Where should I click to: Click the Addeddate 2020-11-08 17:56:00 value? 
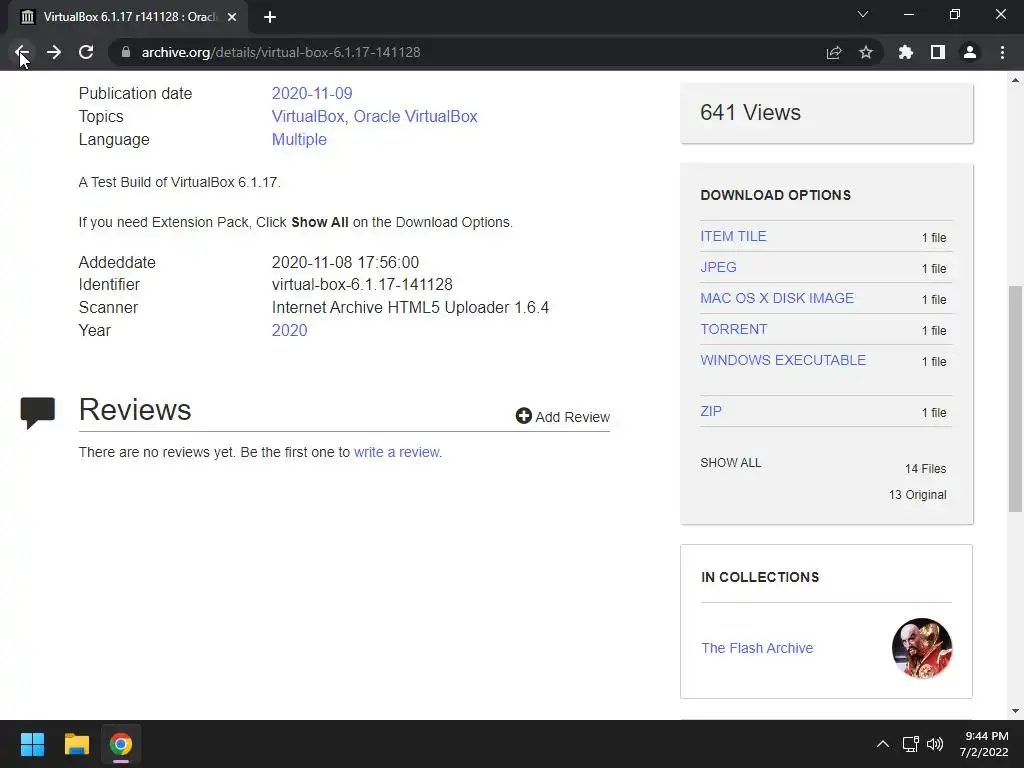345,263
